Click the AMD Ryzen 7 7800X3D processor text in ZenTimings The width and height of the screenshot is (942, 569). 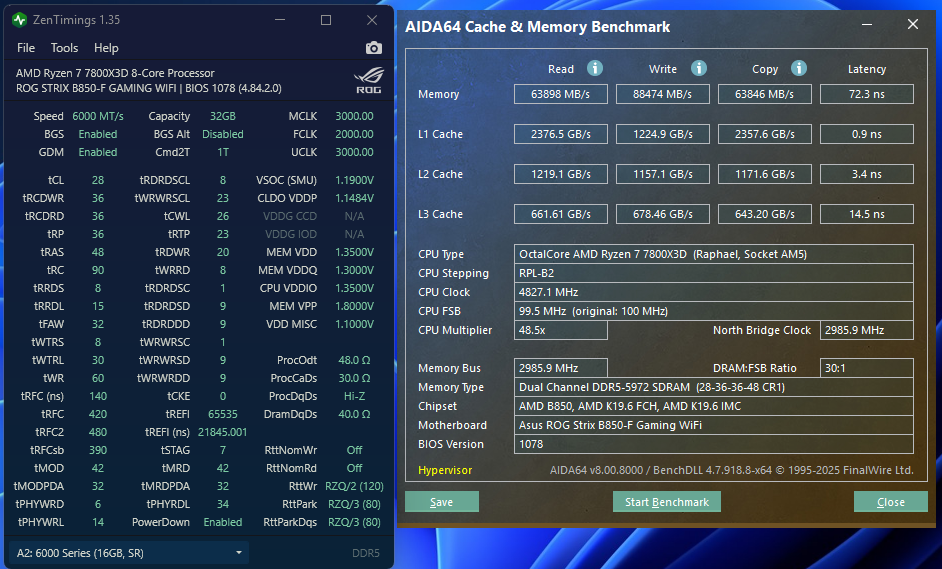[x=115, y=73]
